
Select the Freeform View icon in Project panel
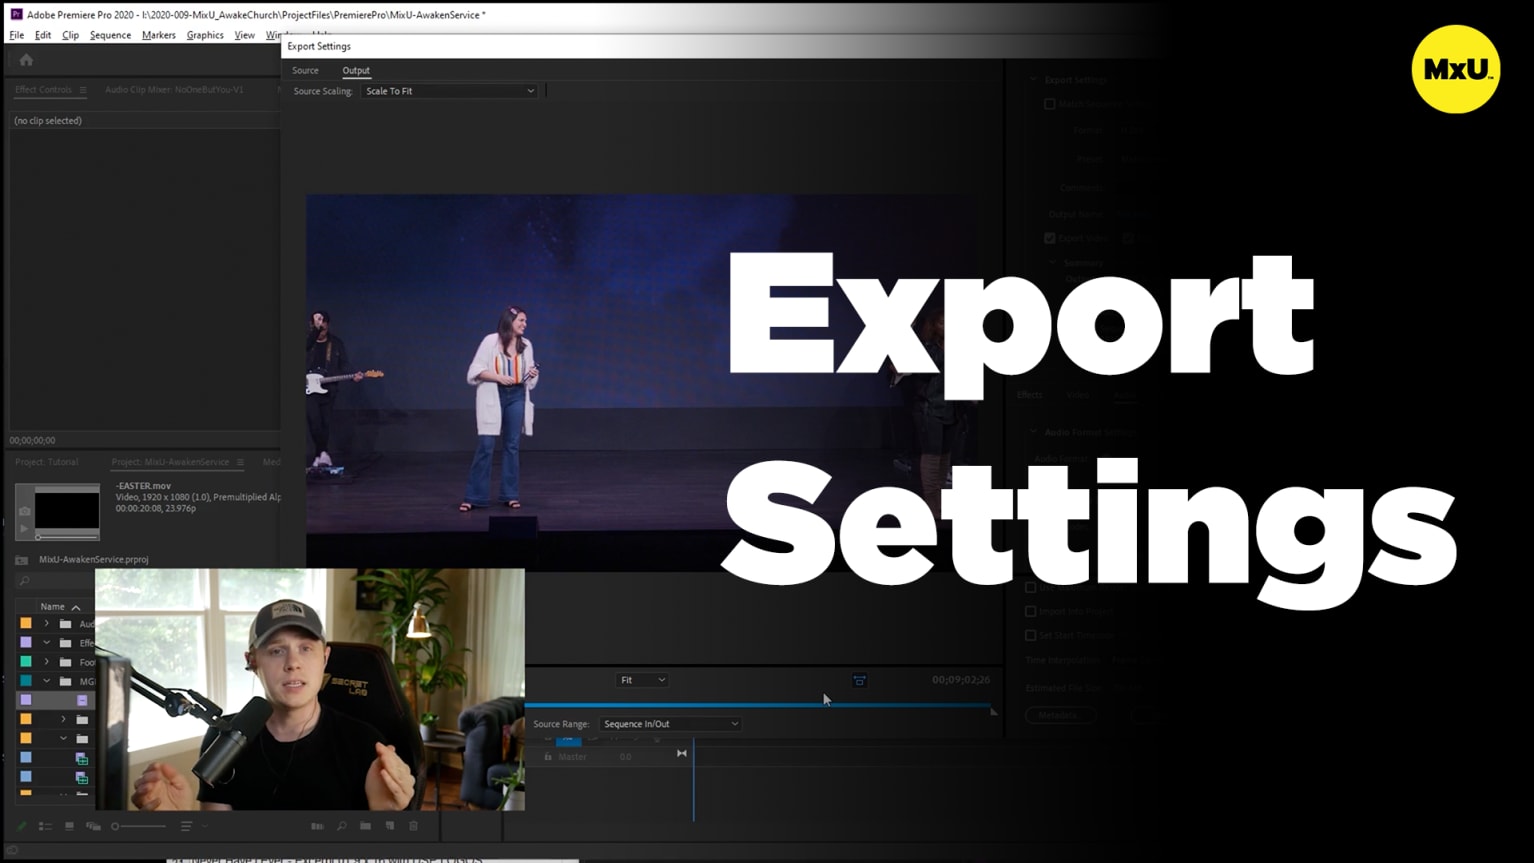(92, 826)
